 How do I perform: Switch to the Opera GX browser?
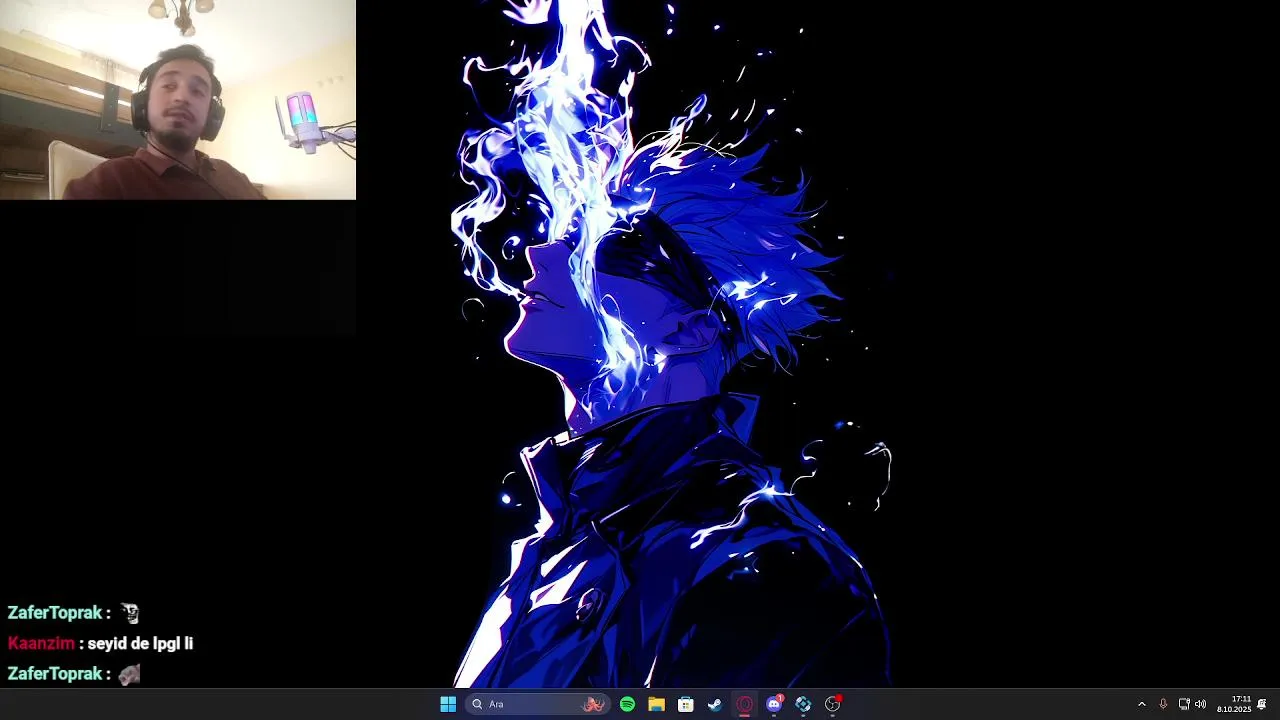coord(744,704)
